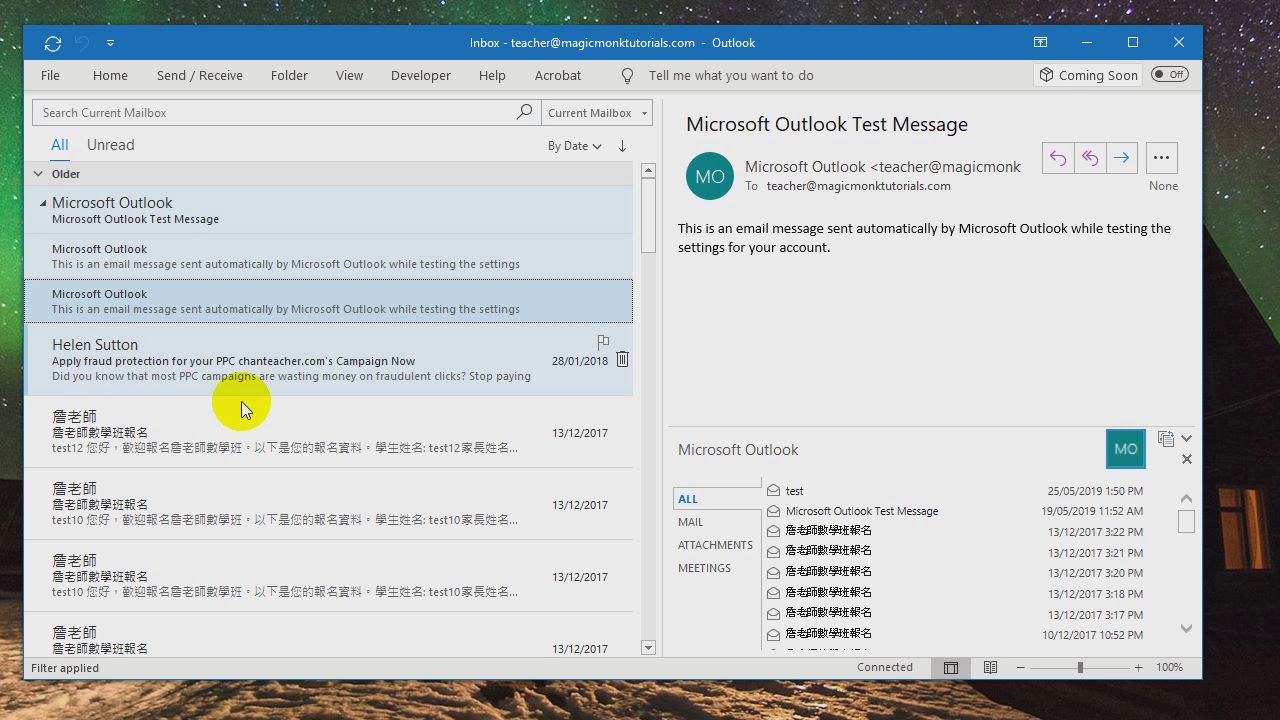
Task: Click the Reply icon in reading pane
Action: (1058, 158)
